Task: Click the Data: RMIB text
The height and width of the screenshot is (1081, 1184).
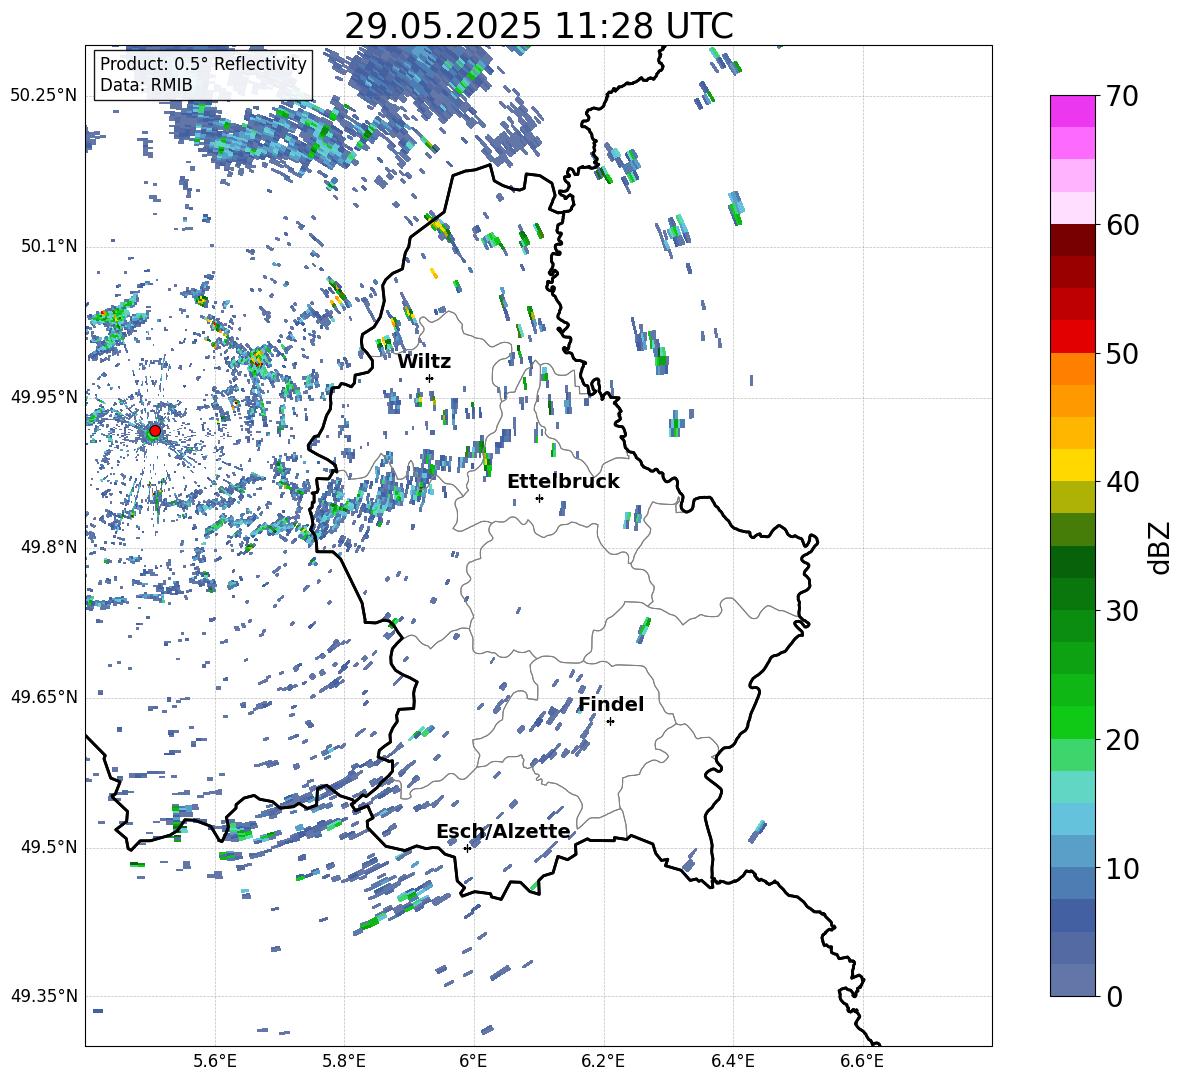Action: [146, 85]
